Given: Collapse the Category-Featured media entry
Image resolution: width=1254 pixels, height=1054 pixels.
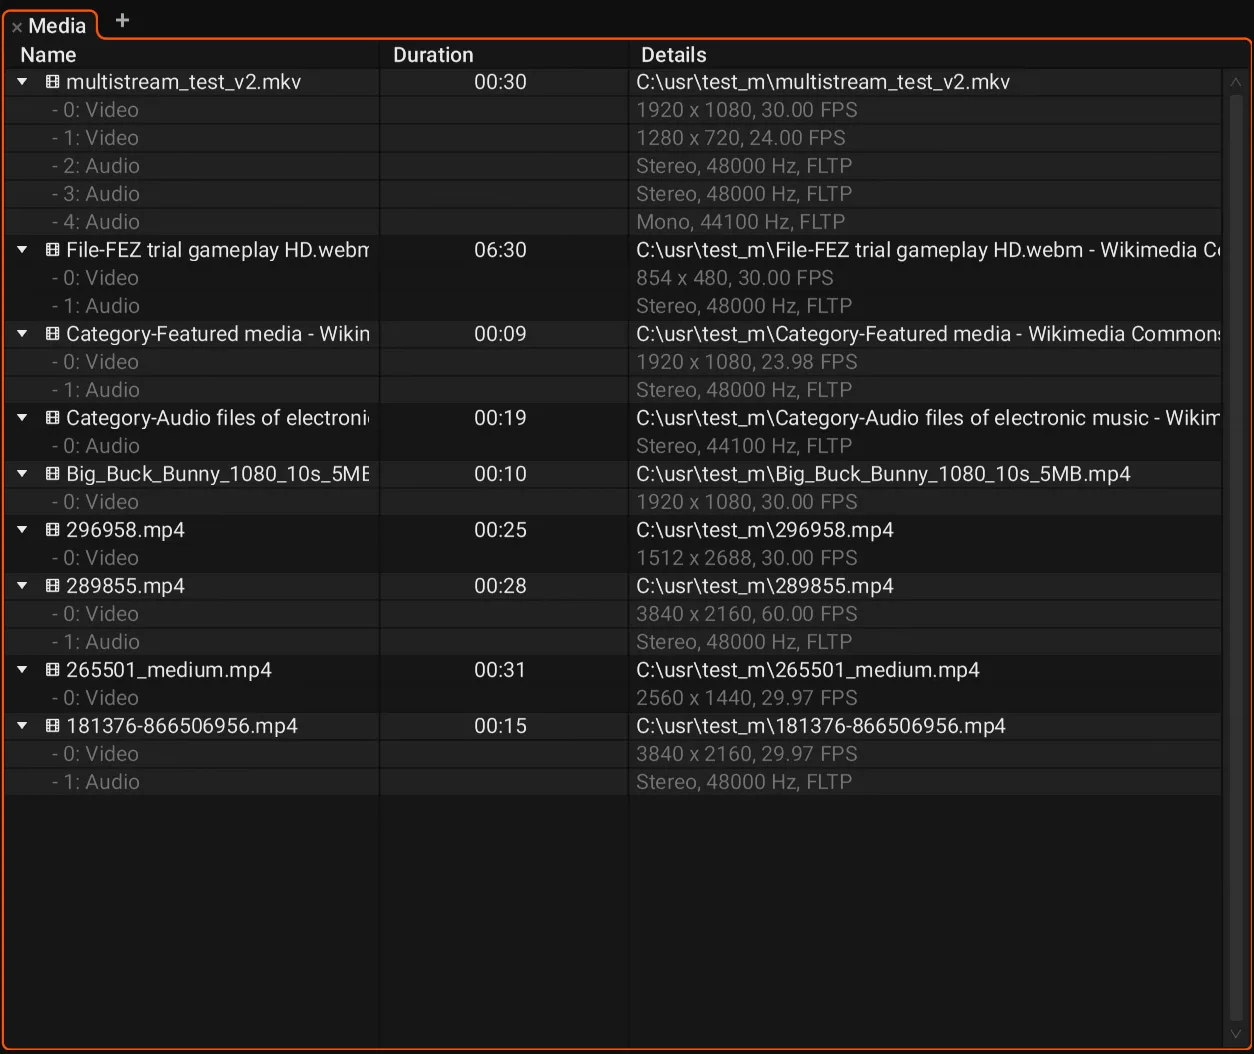Looking at the screenshot, I should (x=22, y=334).
